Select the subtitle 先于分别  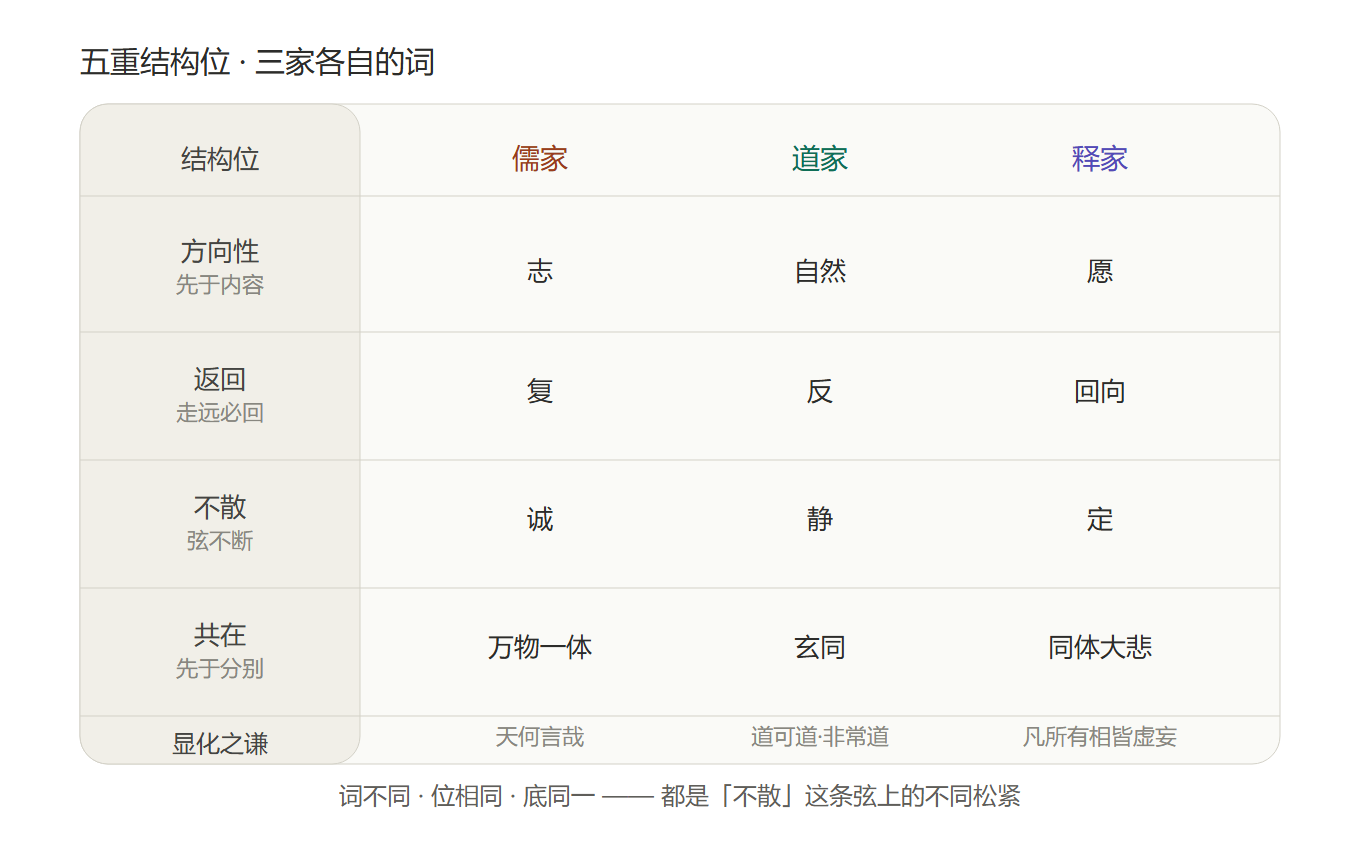(x=220, y=669)
